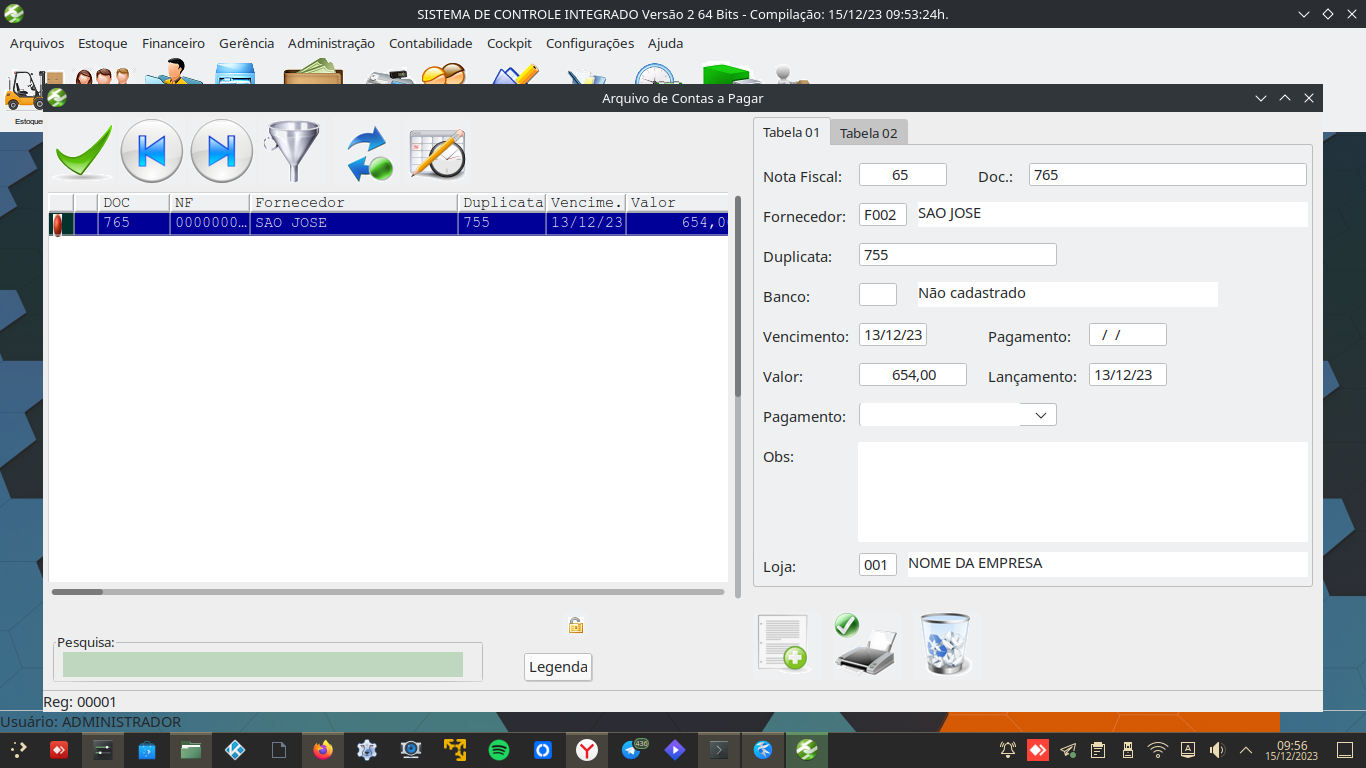1366x768 pixels.
Task: Open the calendar schedule editor icon
Action: (x=437, y=153)
